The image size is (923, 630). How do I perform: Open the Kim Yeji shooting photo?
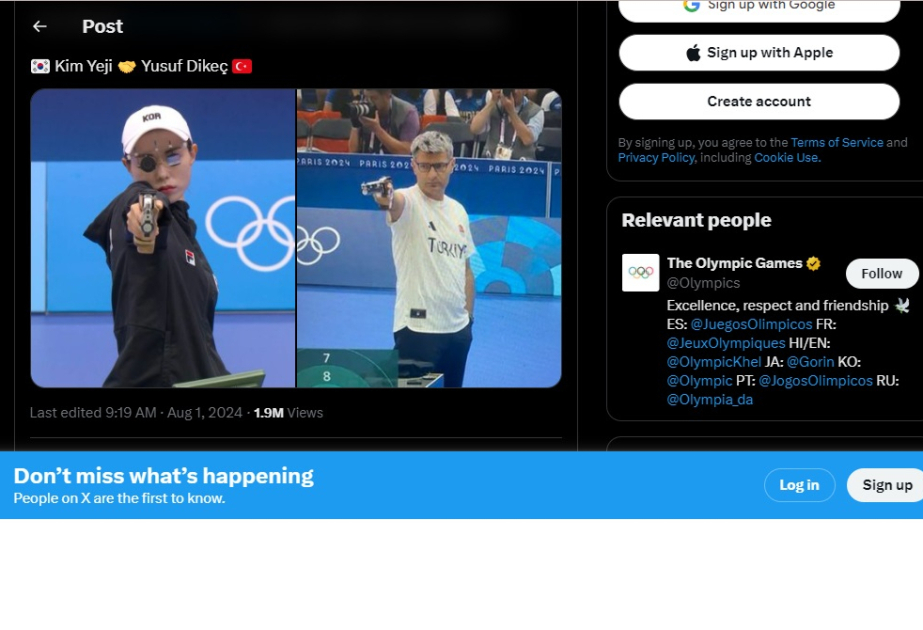click(x=162, y=238)
